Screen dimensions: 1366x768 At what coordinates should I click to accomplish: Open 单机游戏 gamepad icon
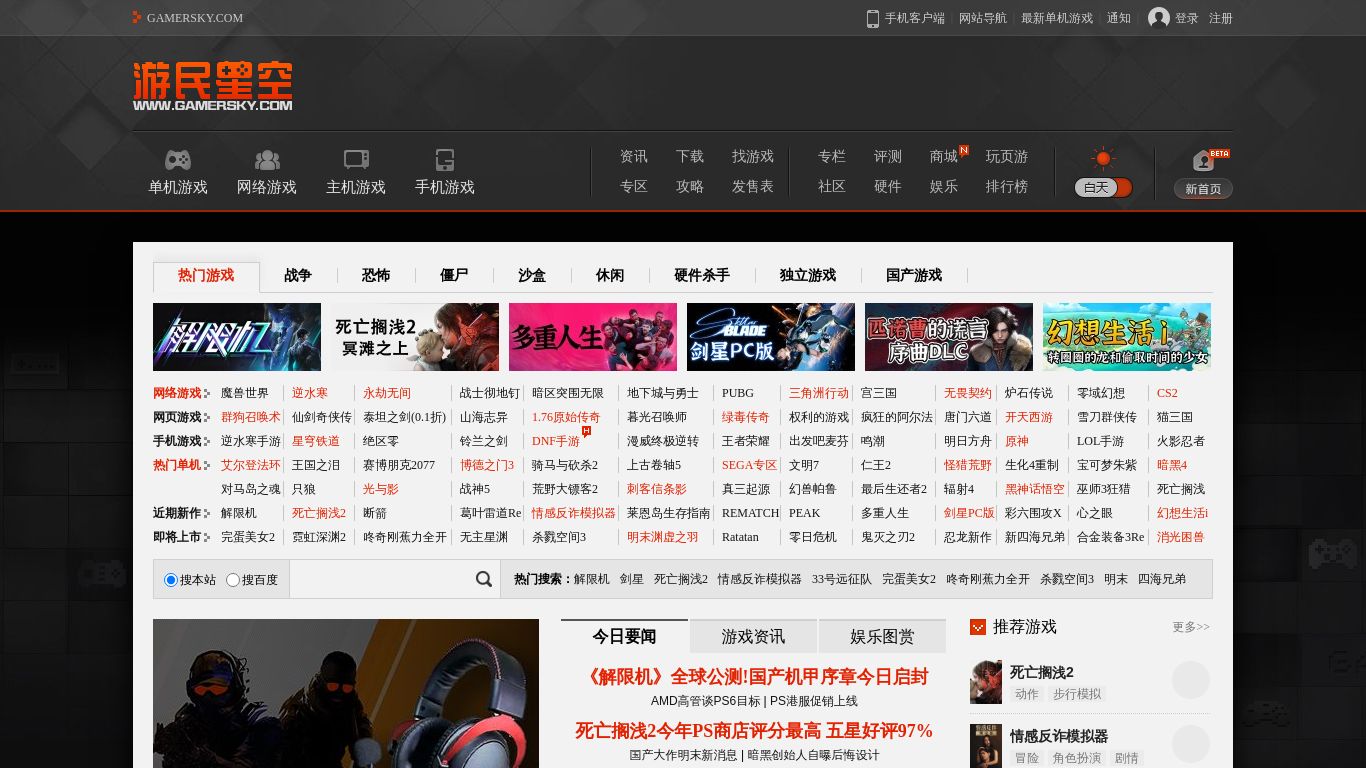click(178, 160)
